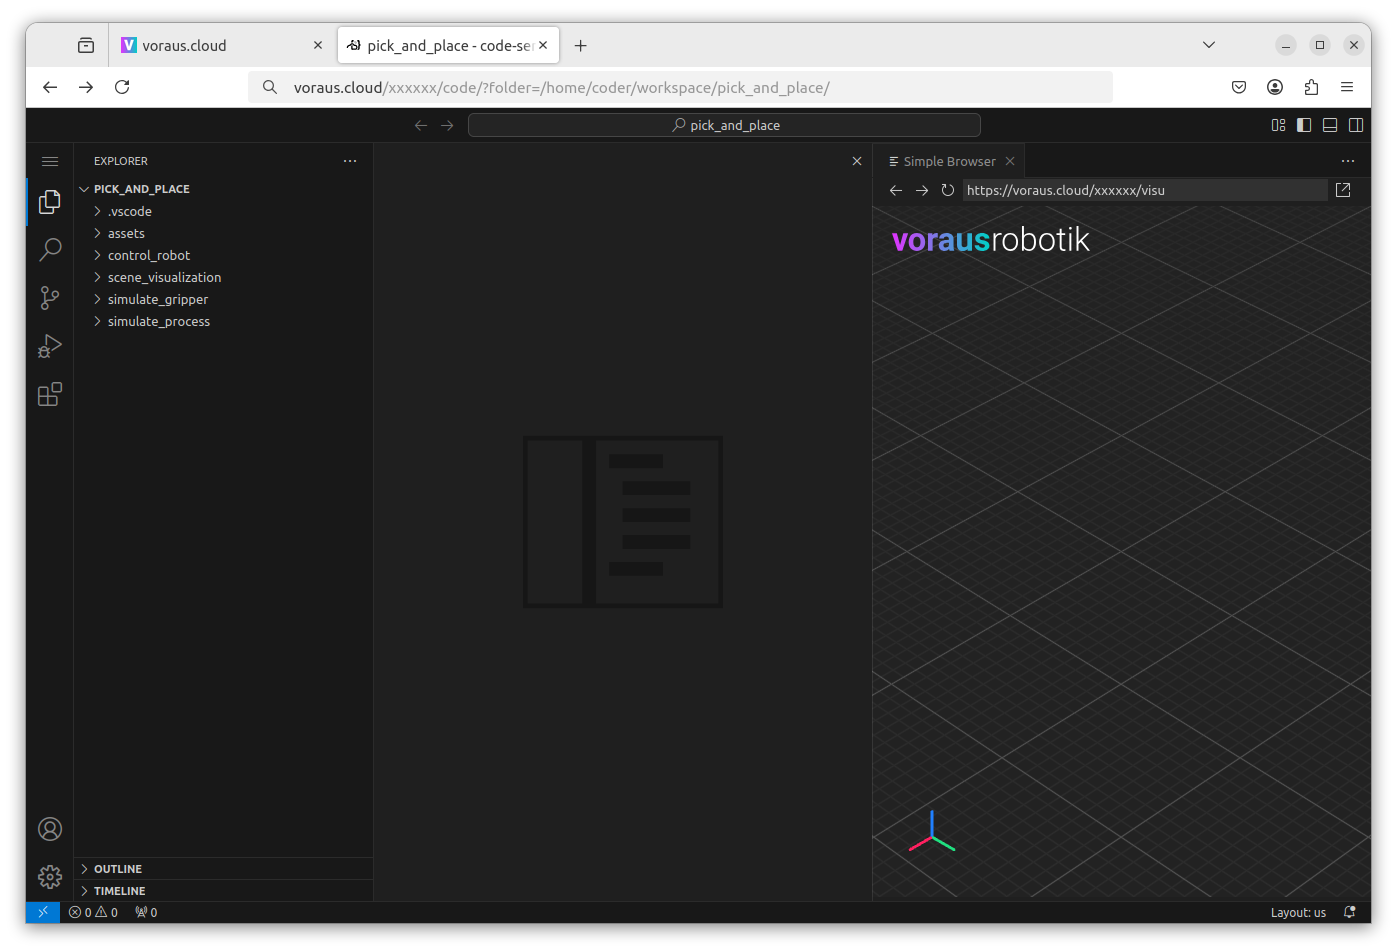Navigate forward in VS Code editor history
This screenshot has width=1397, height=952.
[447, 125]
